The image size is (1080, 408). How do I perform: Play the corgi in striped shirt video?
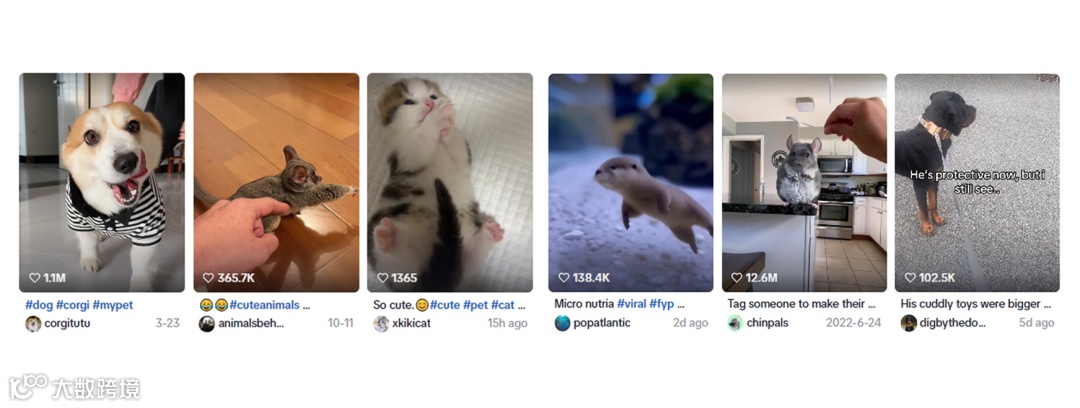tap(102, 183)
